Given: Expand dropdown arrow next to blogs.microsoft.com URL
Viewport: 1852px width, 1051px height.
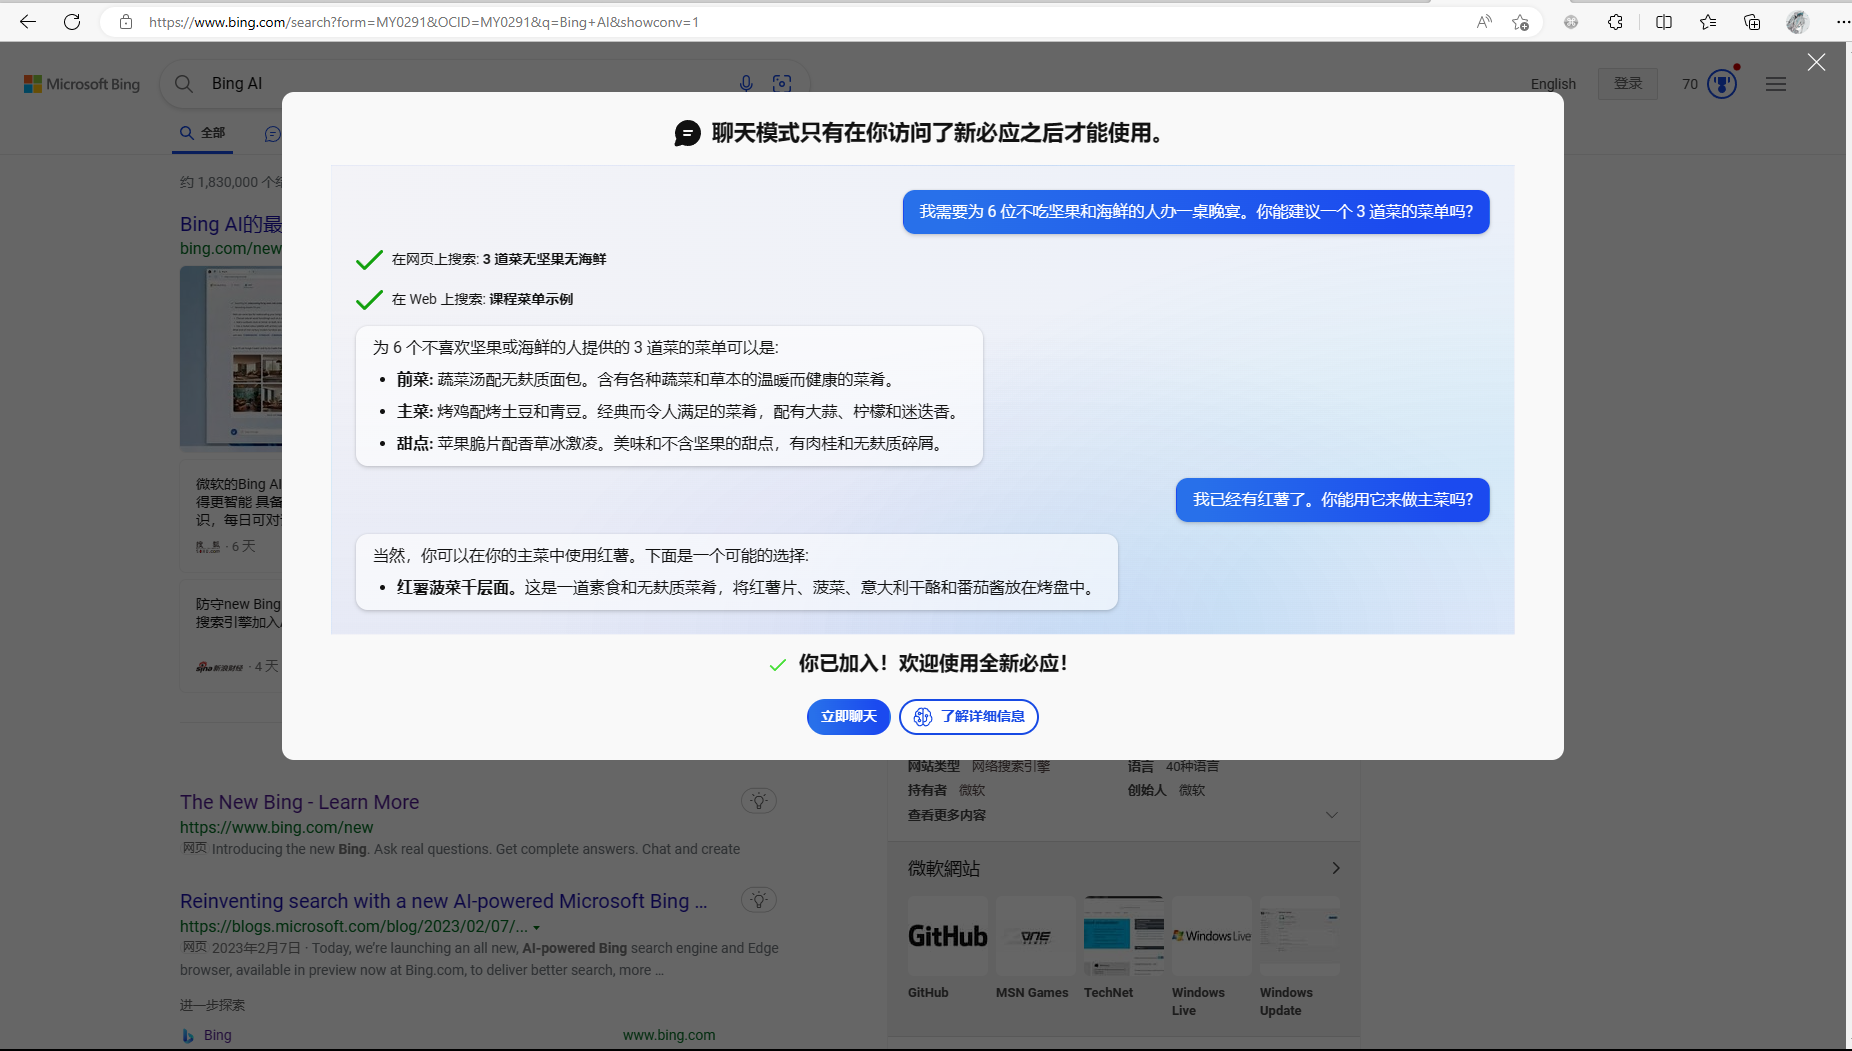Looking at the screenshot, I should point(537,928).
